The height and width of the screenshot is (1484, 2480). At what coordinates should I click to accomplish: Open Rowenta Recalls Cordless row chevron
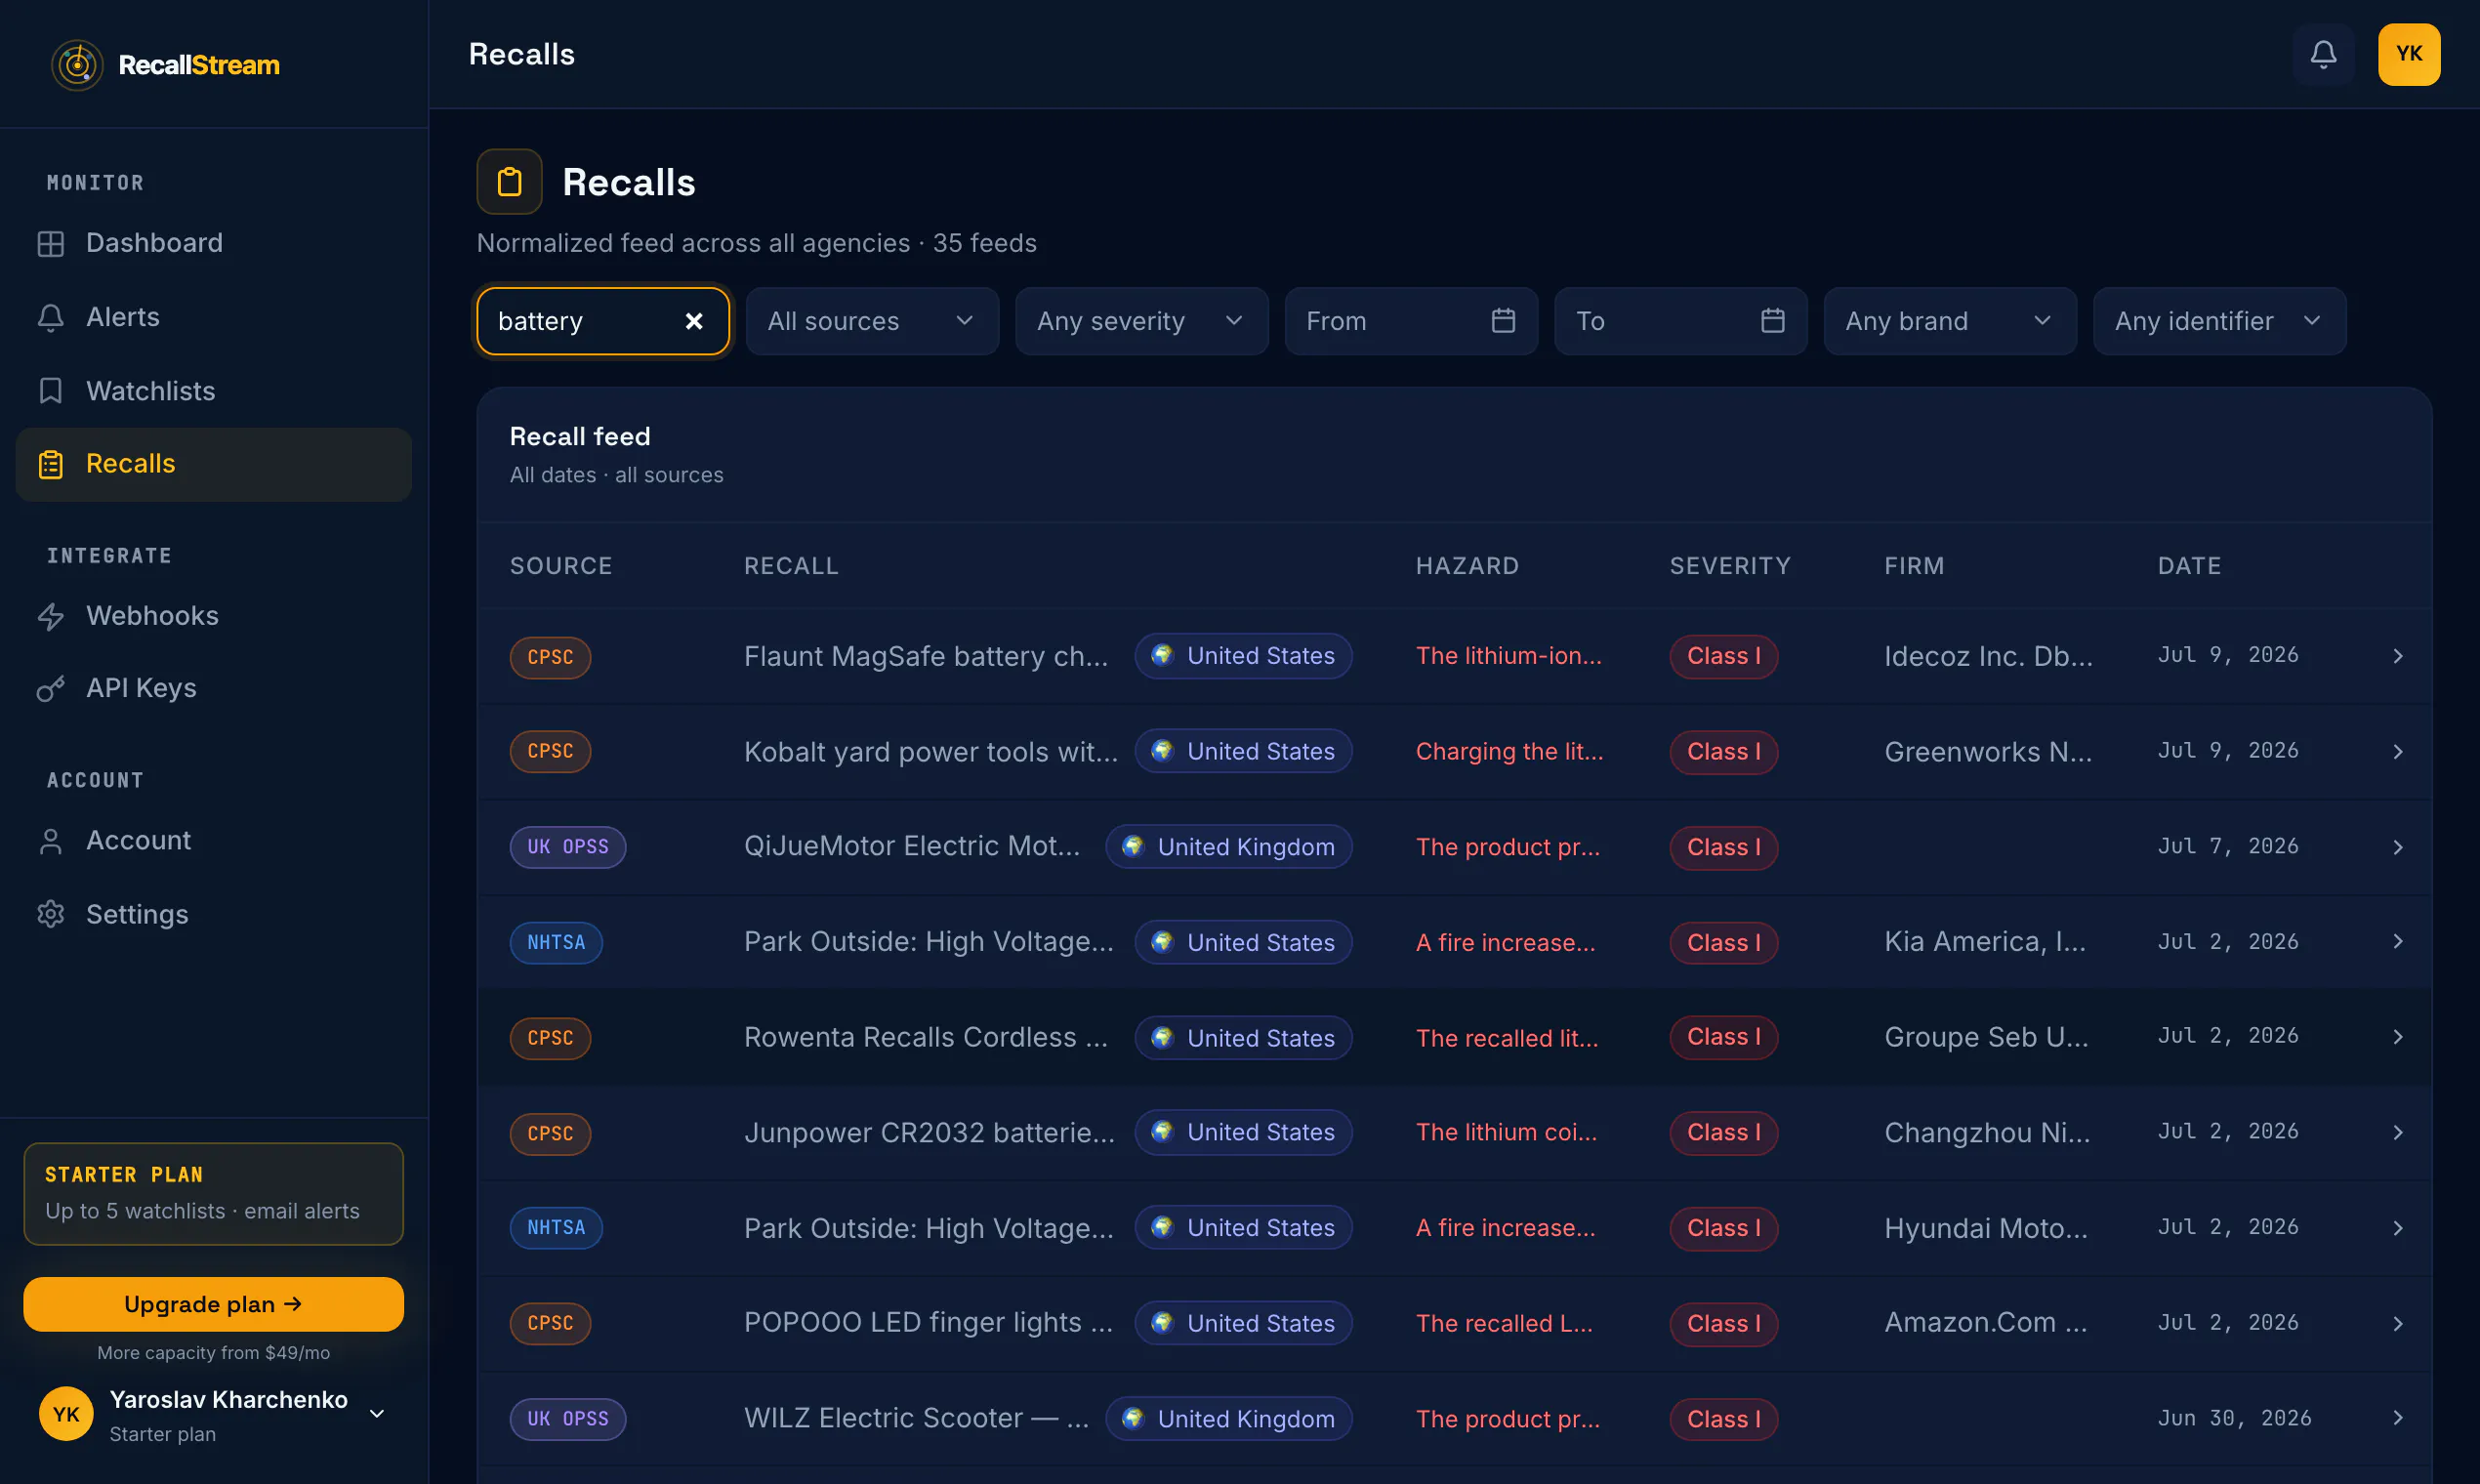2397,1037
